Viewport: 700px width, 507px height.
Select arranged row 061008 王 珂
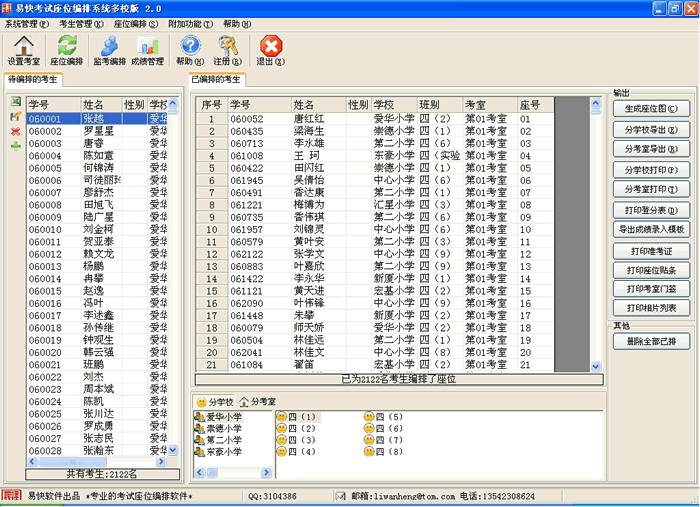tap(374, 156)
